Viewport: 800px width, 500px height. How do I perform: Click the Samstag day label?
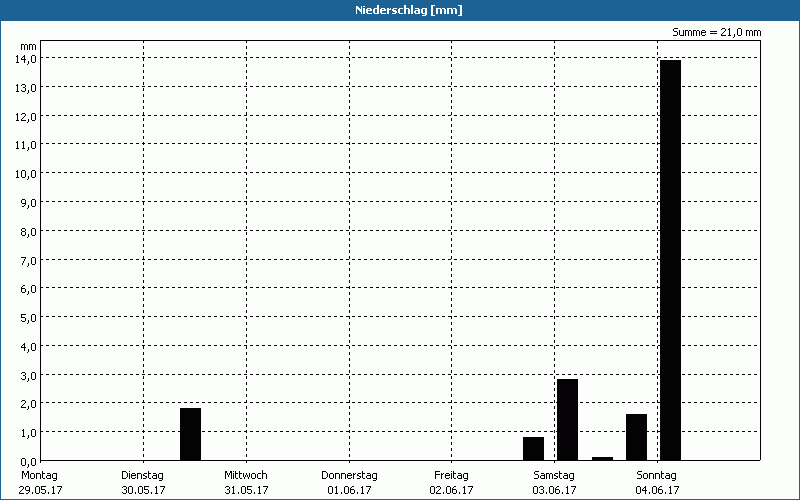pyautogui.click(x=554, y=475)
